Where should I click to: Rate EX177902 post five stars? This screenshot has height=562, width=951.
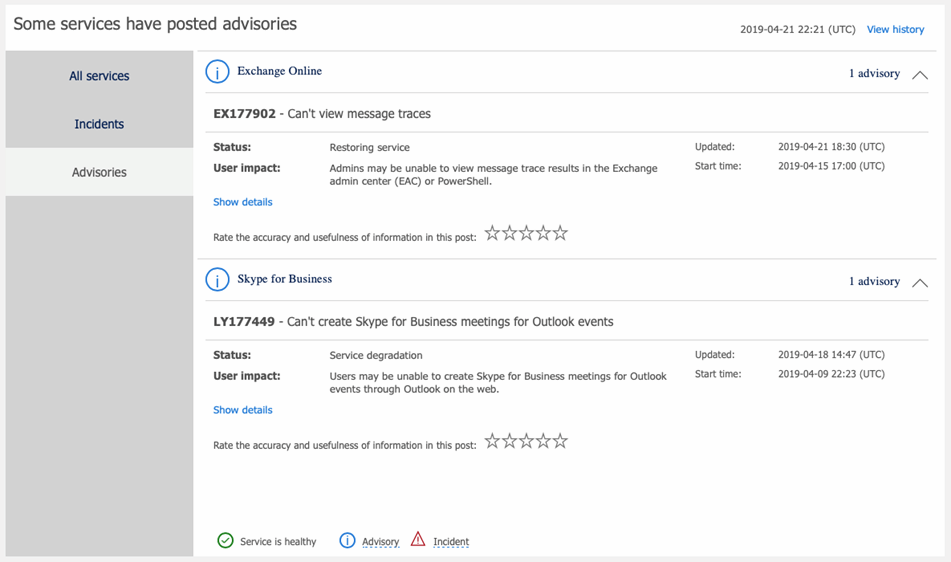click(560, 233)
